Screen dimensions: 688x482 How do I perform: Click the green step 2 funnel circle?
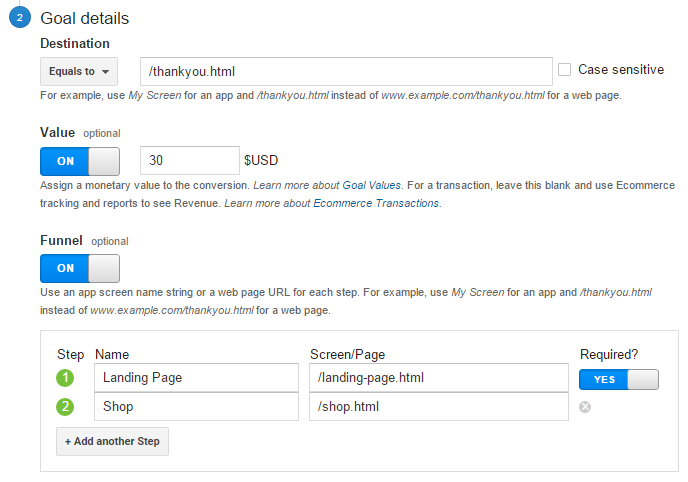pyautogui.click(x=65, y=407)
